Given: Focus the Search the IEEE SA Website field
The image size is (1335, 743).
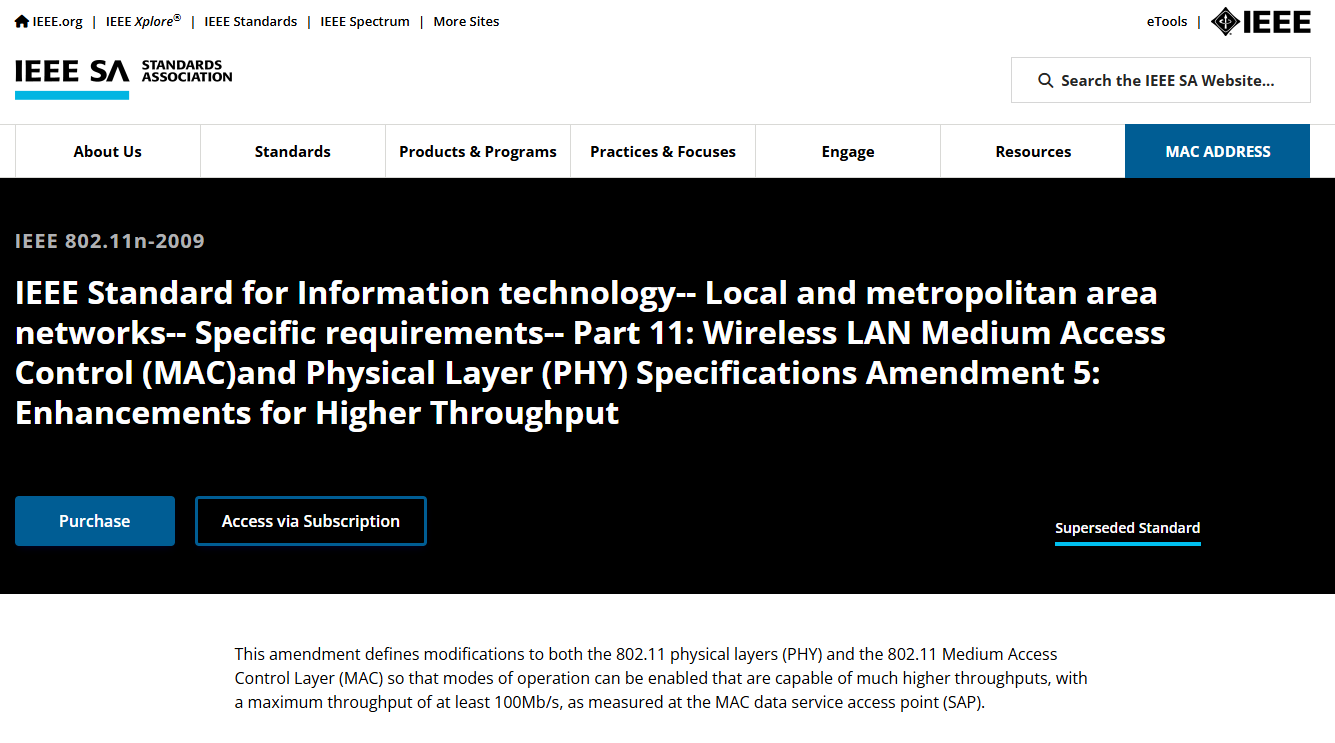Looking at the screenshot, I should pos(1160,80).
